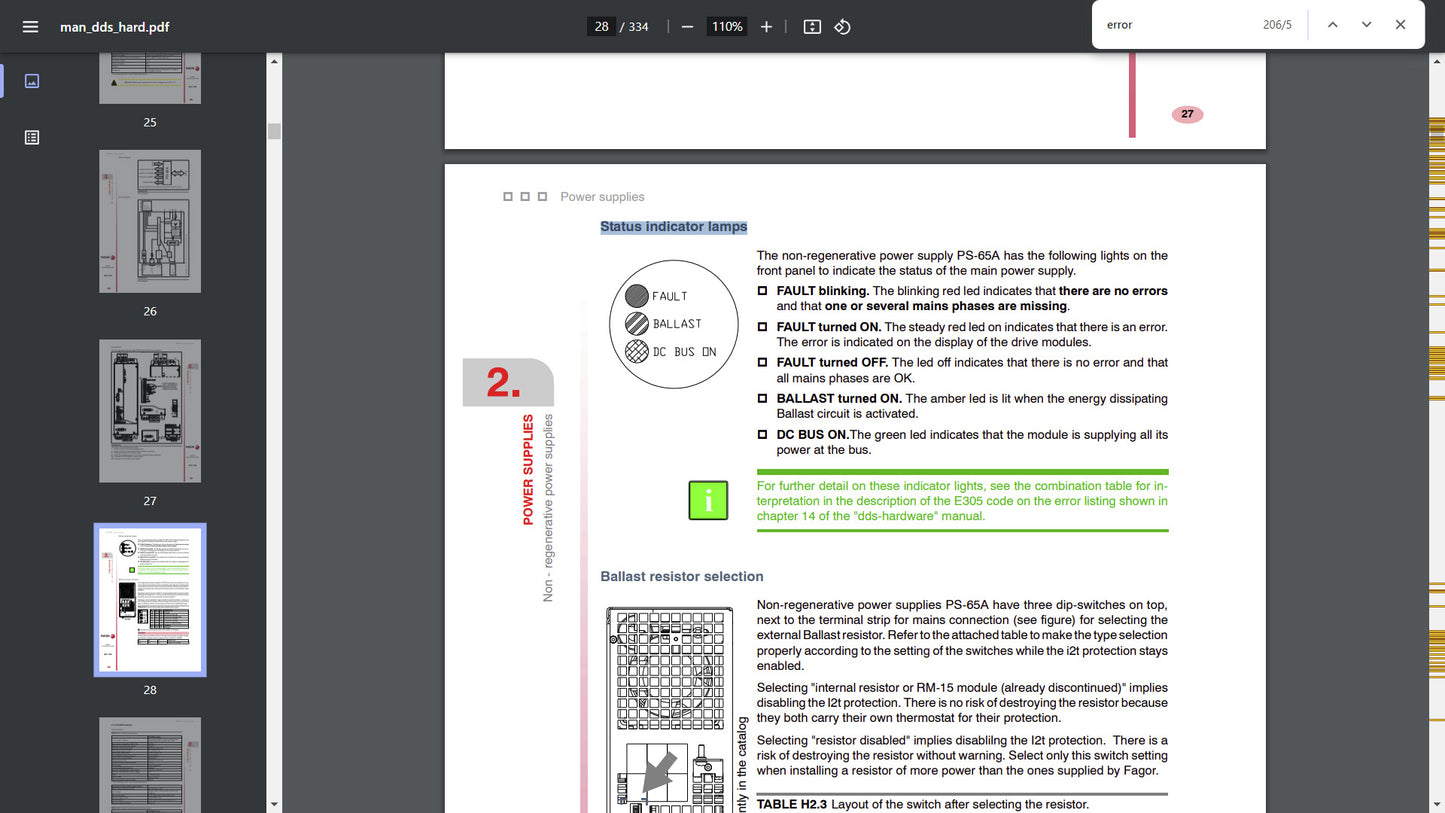The height and width of the screenshot is (813, 1445).
Task: Click the chapter number '2.' tab
Action: [508, 382]
